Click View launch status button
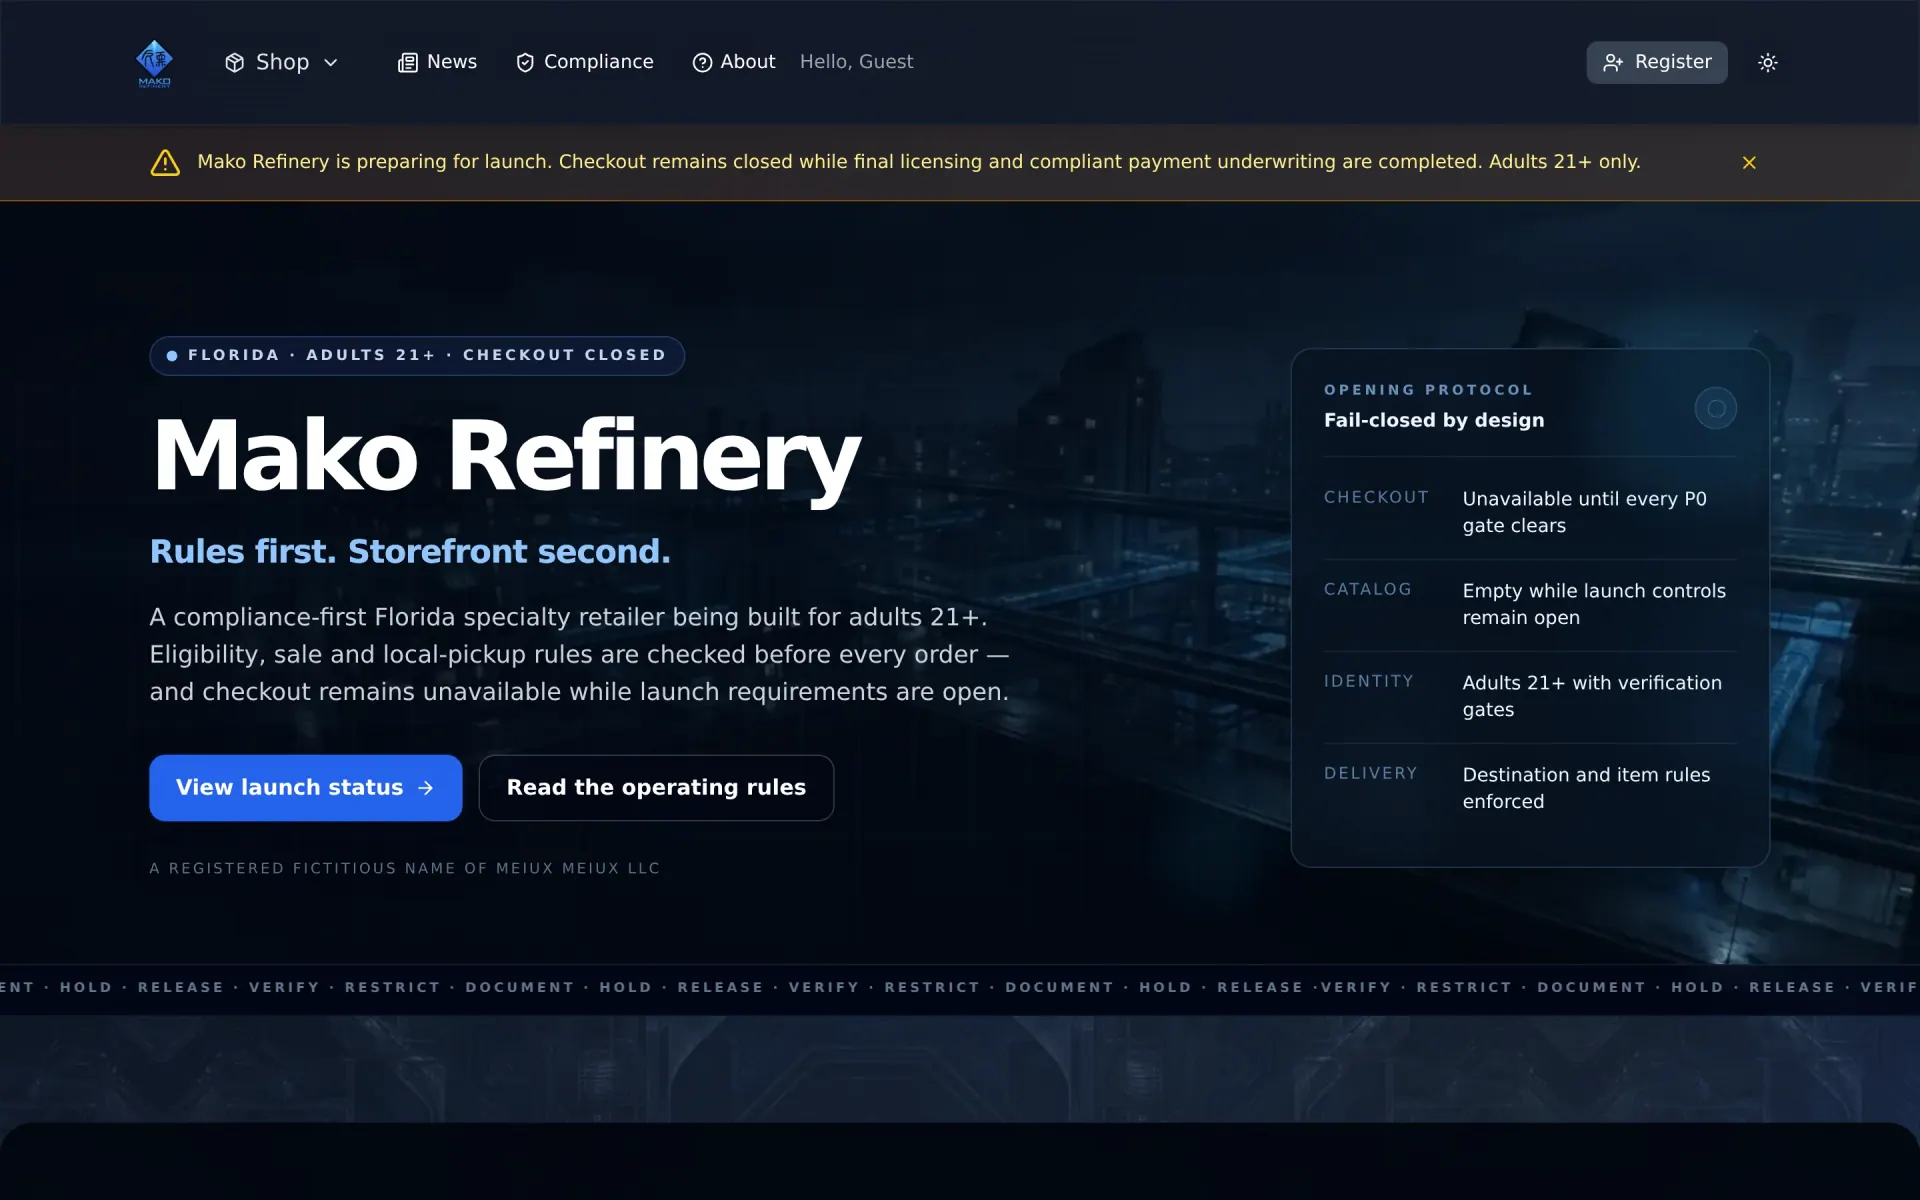The width and height of the screenshot is (1920, 1200). point(306,788)
